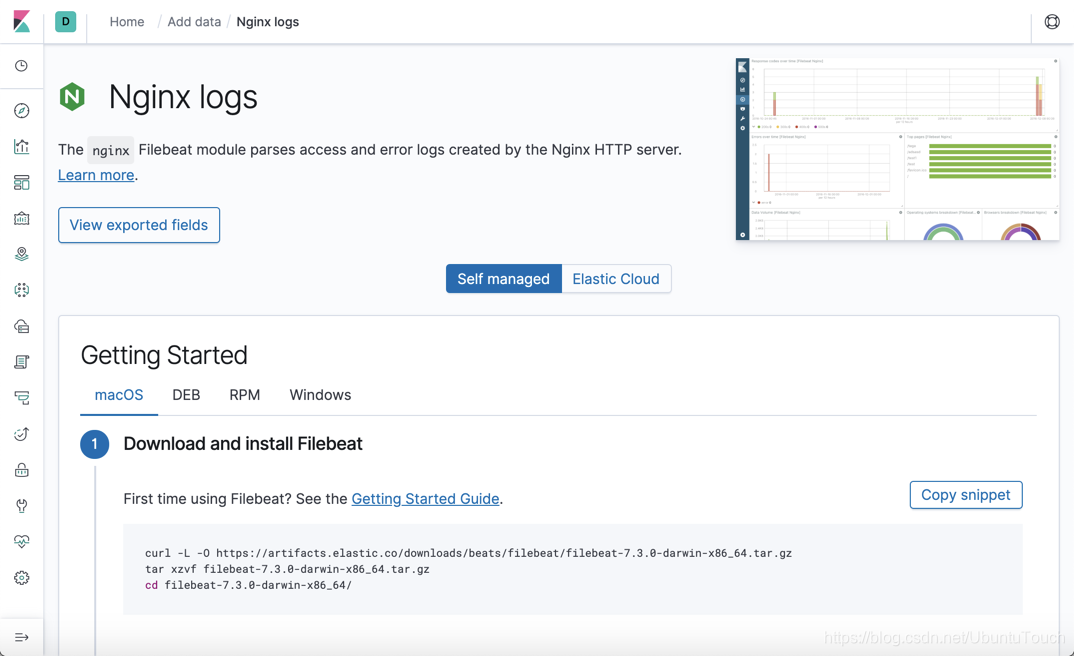This screenshot has height=656, width=1074.
Task: Open the help menu at top right
Action: coord(1051,21)
